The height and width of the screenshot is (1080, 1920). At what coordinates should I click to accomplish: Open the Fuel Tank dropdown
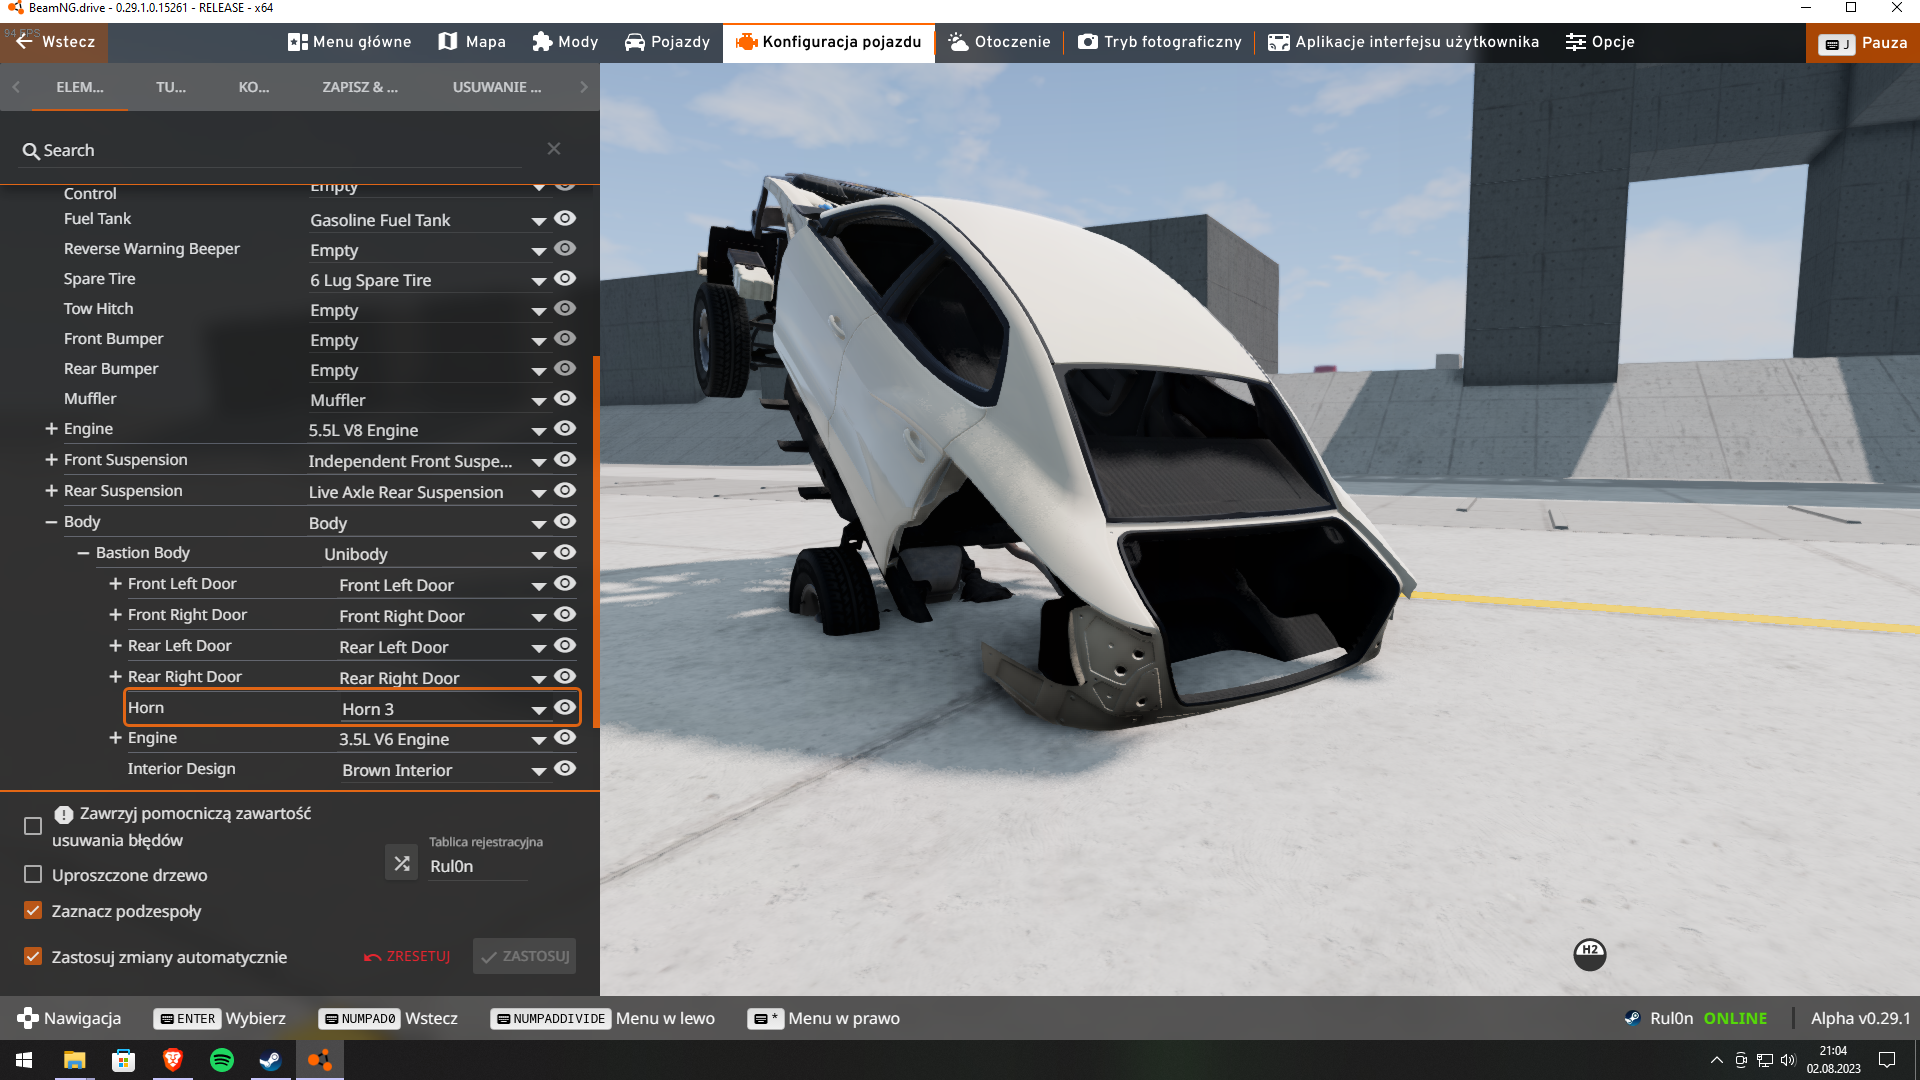(x=428, y=220)
